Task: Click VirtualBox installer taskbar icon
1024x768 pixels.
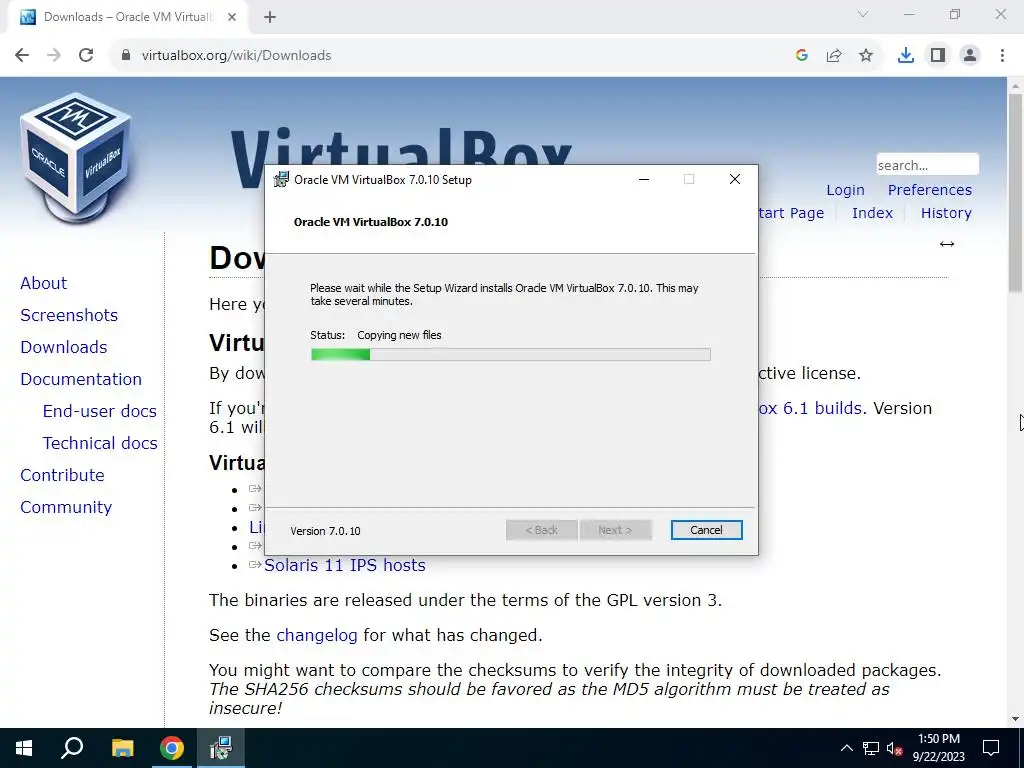Action: [x=221, y=748]
